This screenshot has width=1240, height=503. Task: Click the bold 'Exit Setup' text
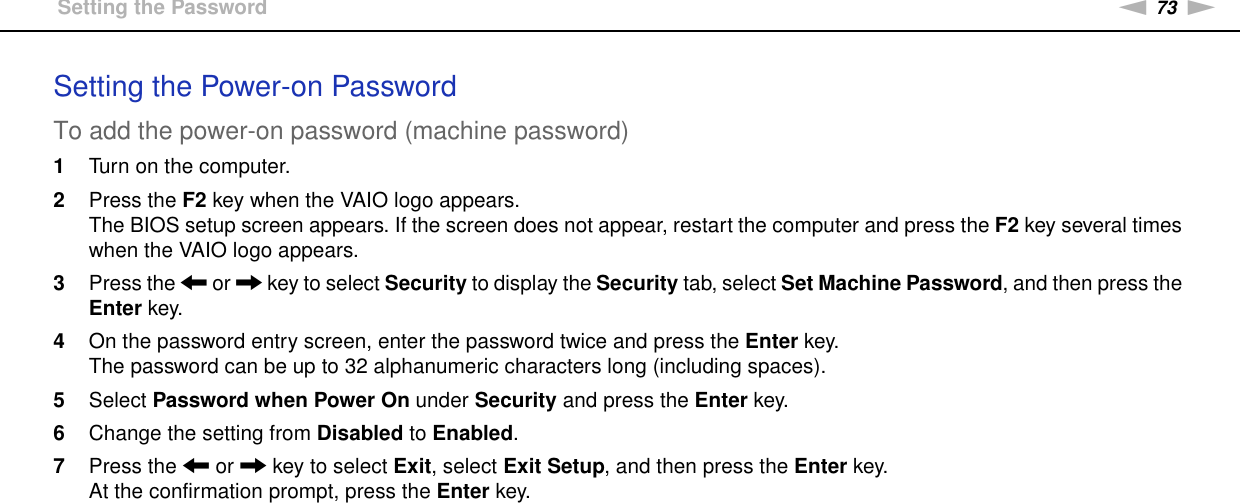pos(552,467)
